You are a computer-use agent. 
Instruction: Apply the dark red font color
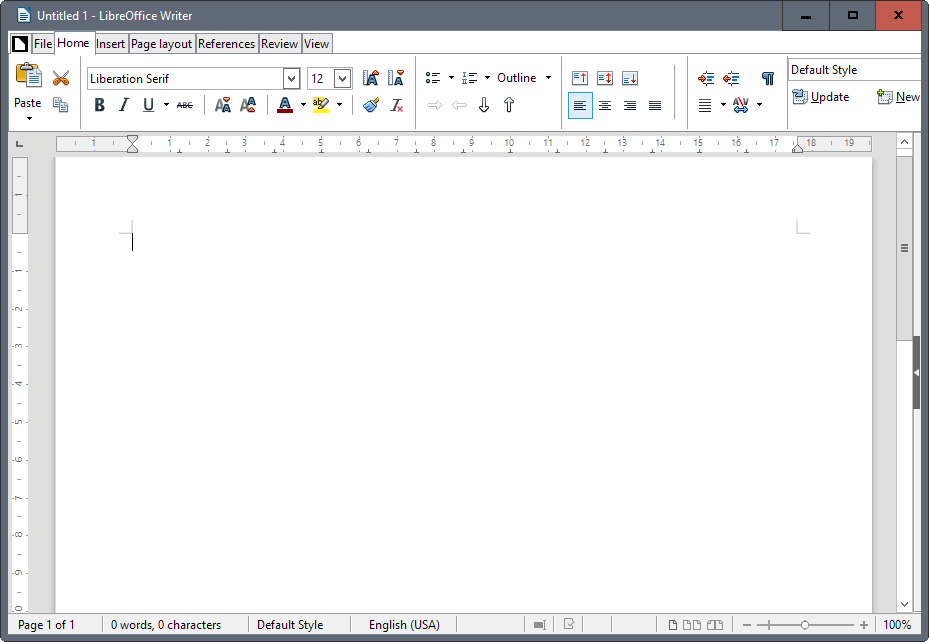(285, 105)
